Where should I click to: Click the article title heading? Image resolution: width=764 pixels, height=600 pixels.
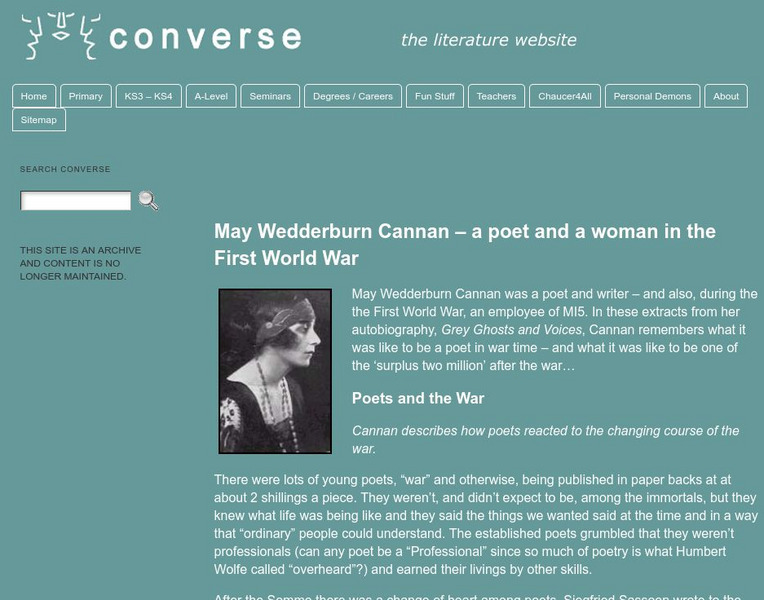465,245
